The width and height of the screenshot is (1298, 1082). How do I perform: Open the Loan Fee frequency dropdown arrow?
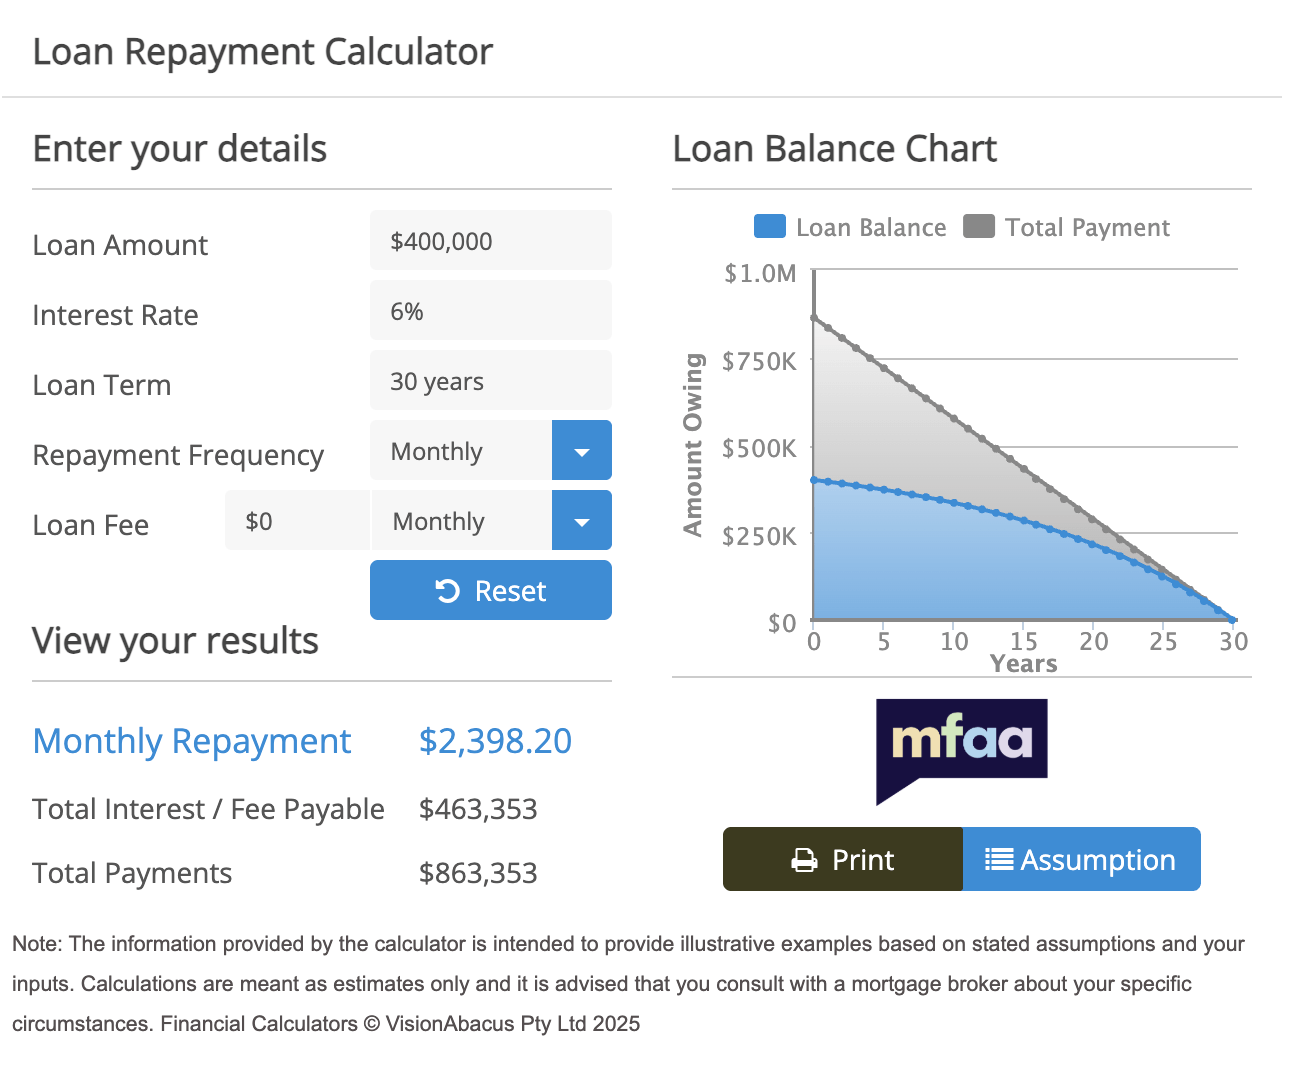(x=581, y=521)
